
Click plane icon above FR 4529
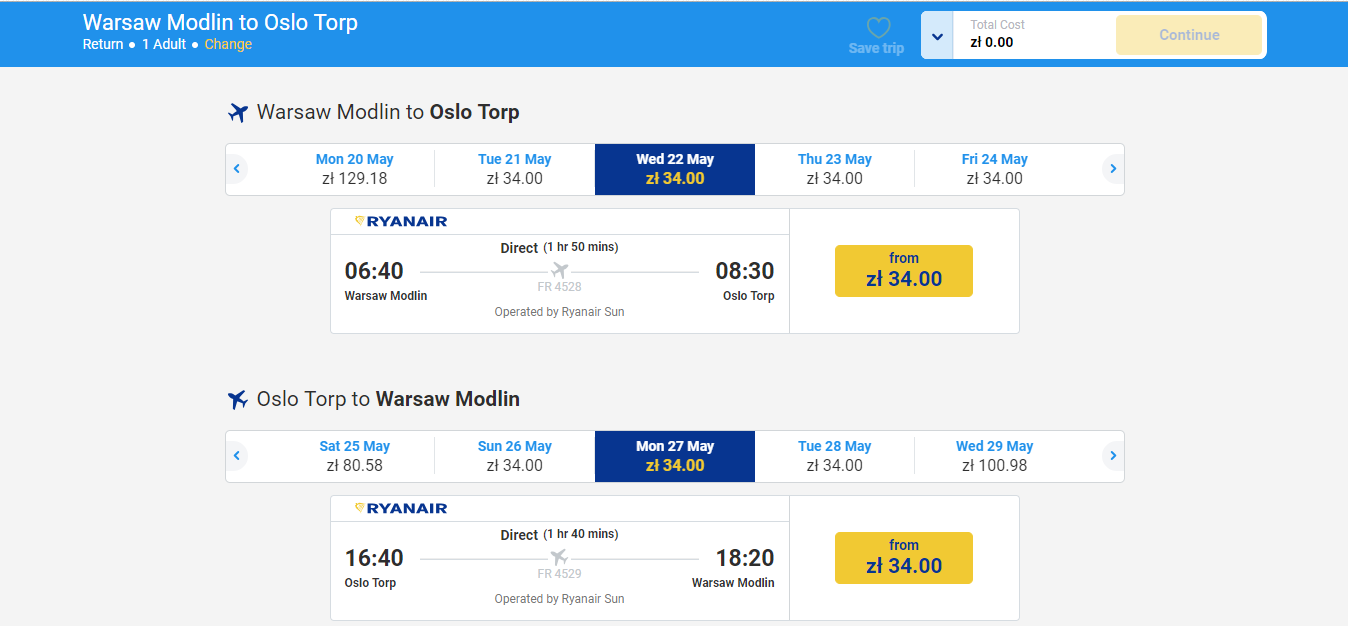pyautogui.click(x=559, y=558)
